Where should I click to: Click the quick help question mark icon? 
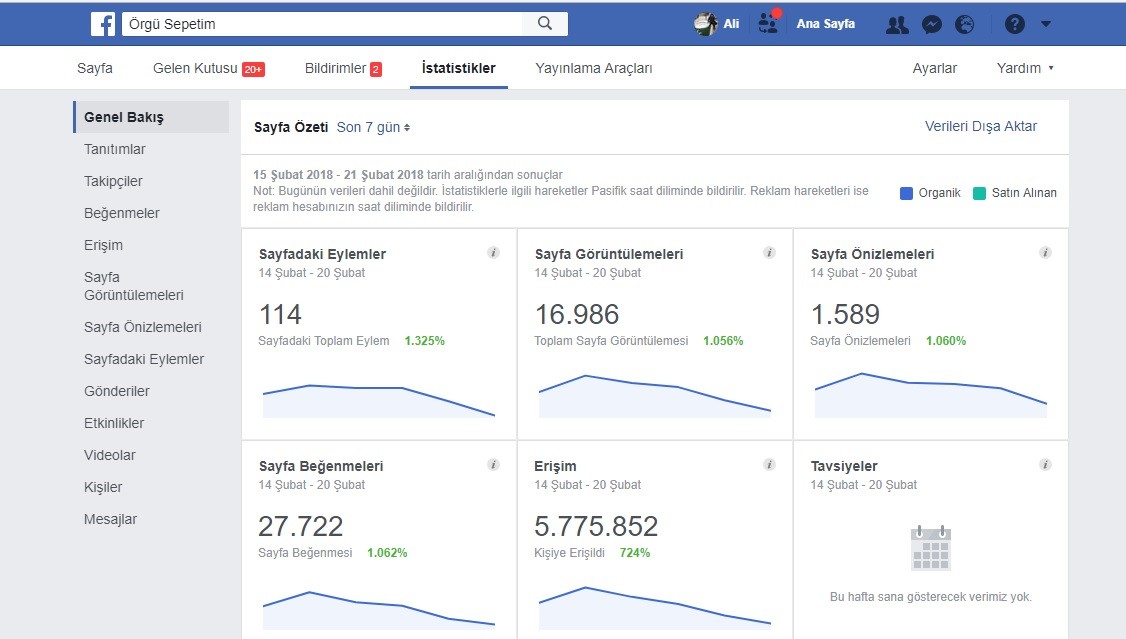coord(1015,24)
